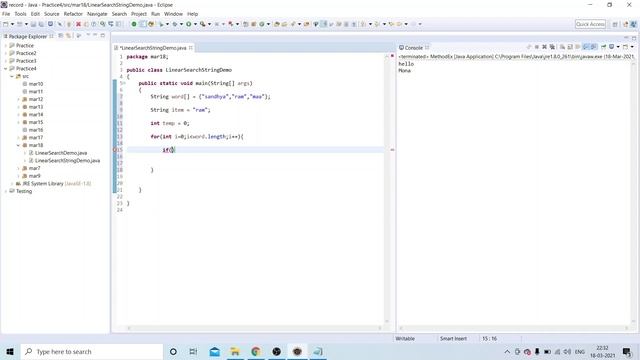The height and width of the screenshot is (360, 640).
Task: Click Remove Launch (X) in Console toolbar
Action: tap(544, 47)
